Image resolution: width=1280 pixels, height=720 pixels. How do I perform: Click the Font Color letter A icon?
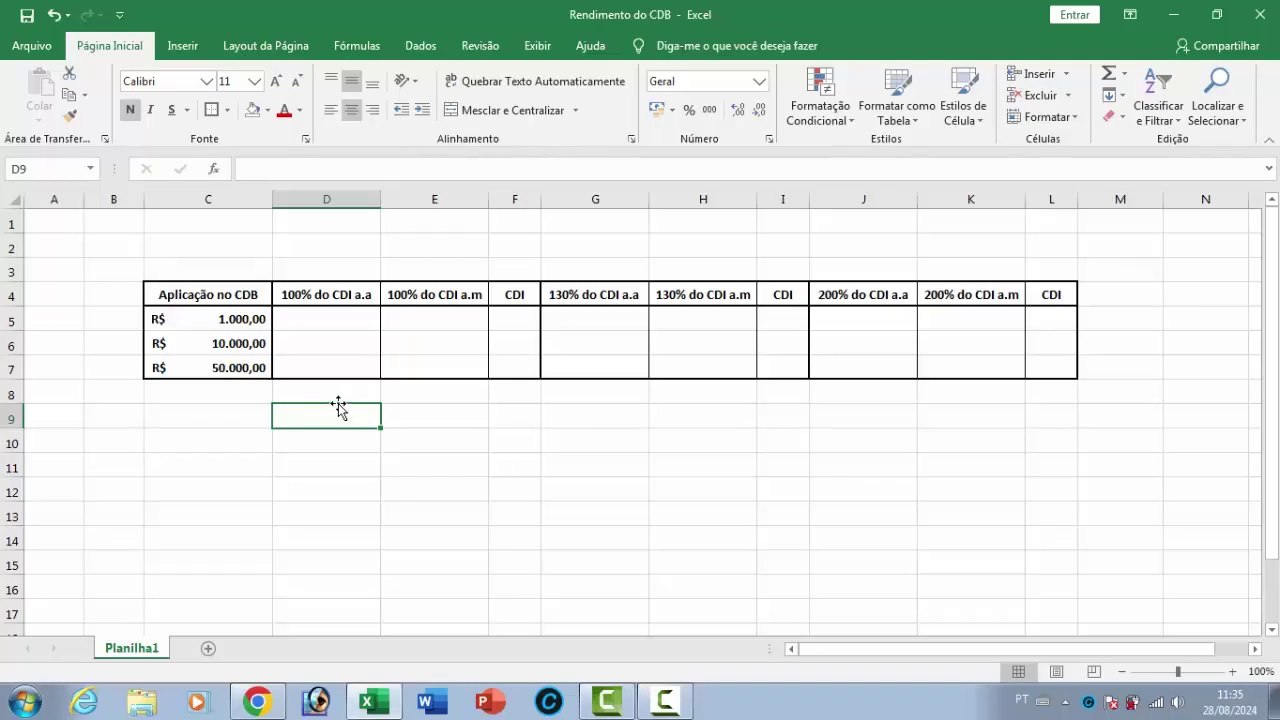[285, 110]
